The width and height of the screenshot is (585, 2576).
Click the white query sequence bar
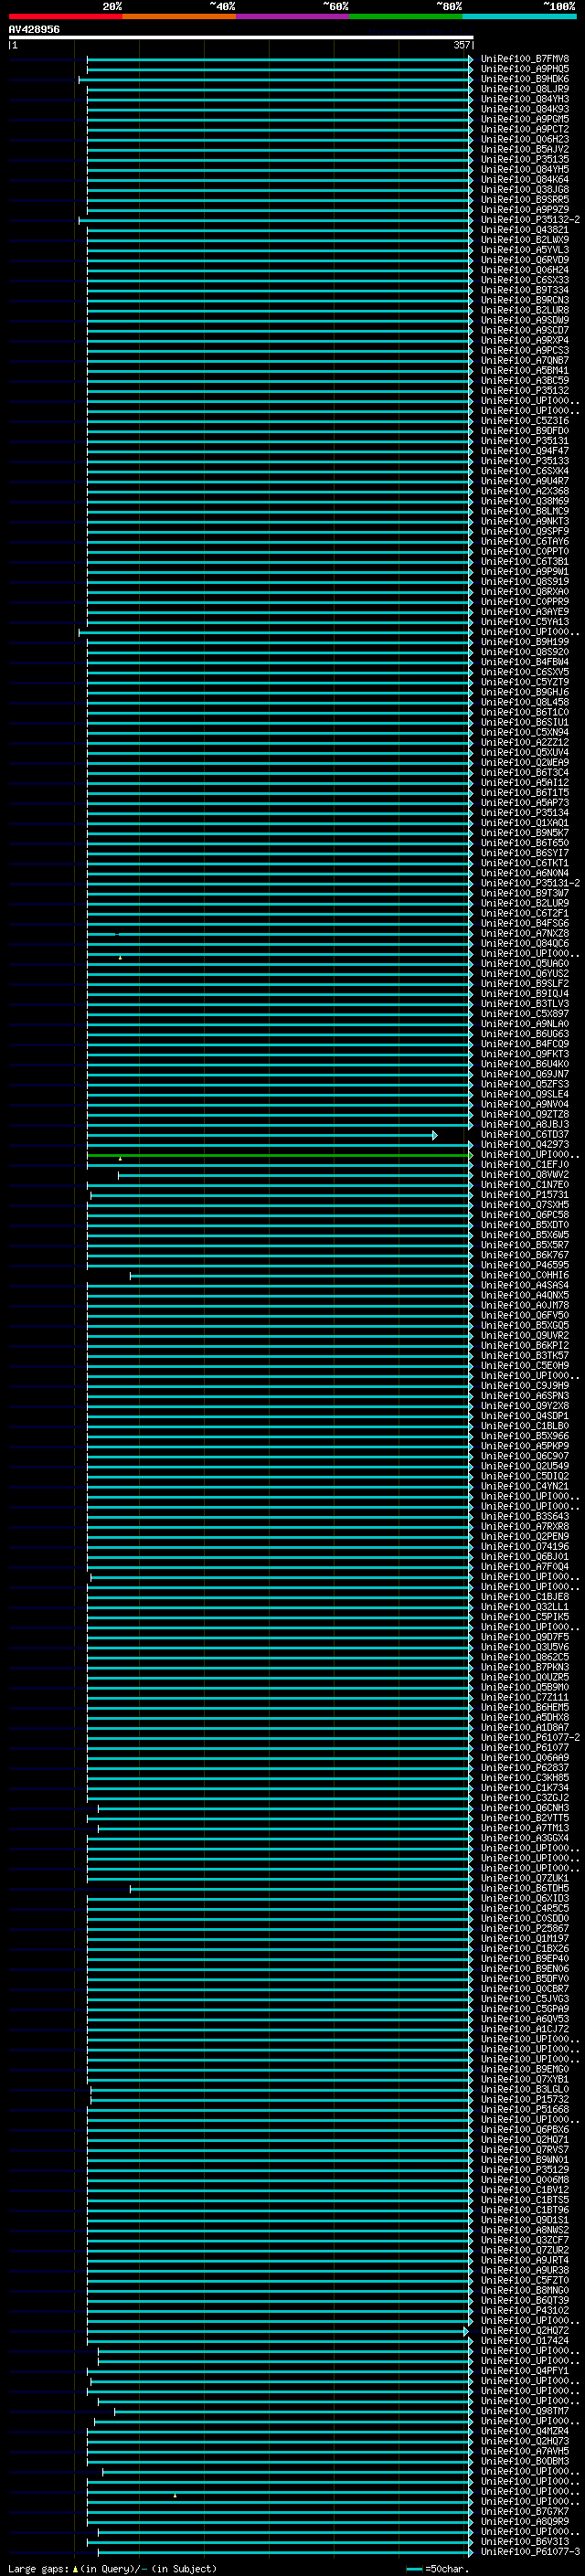(x=241, y=38)
